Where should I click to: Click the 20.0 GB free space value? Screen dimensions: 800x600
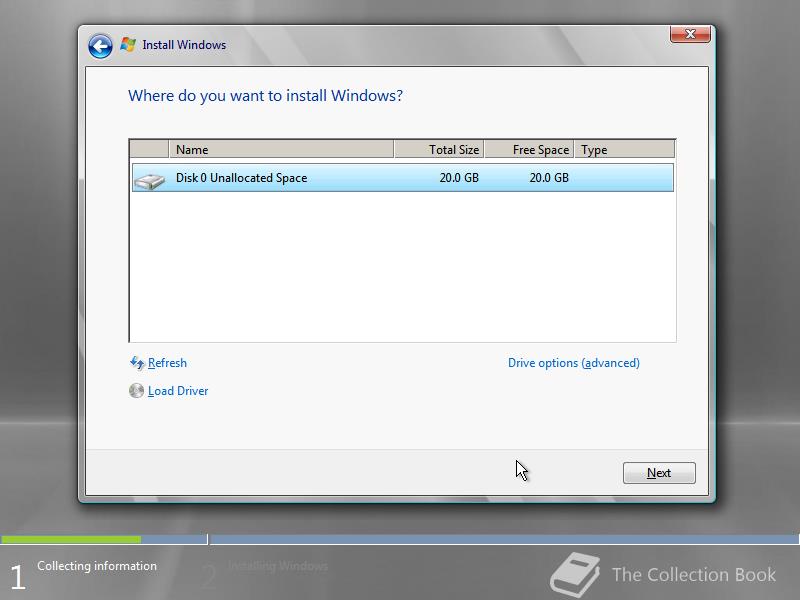(x=549, y=178)
